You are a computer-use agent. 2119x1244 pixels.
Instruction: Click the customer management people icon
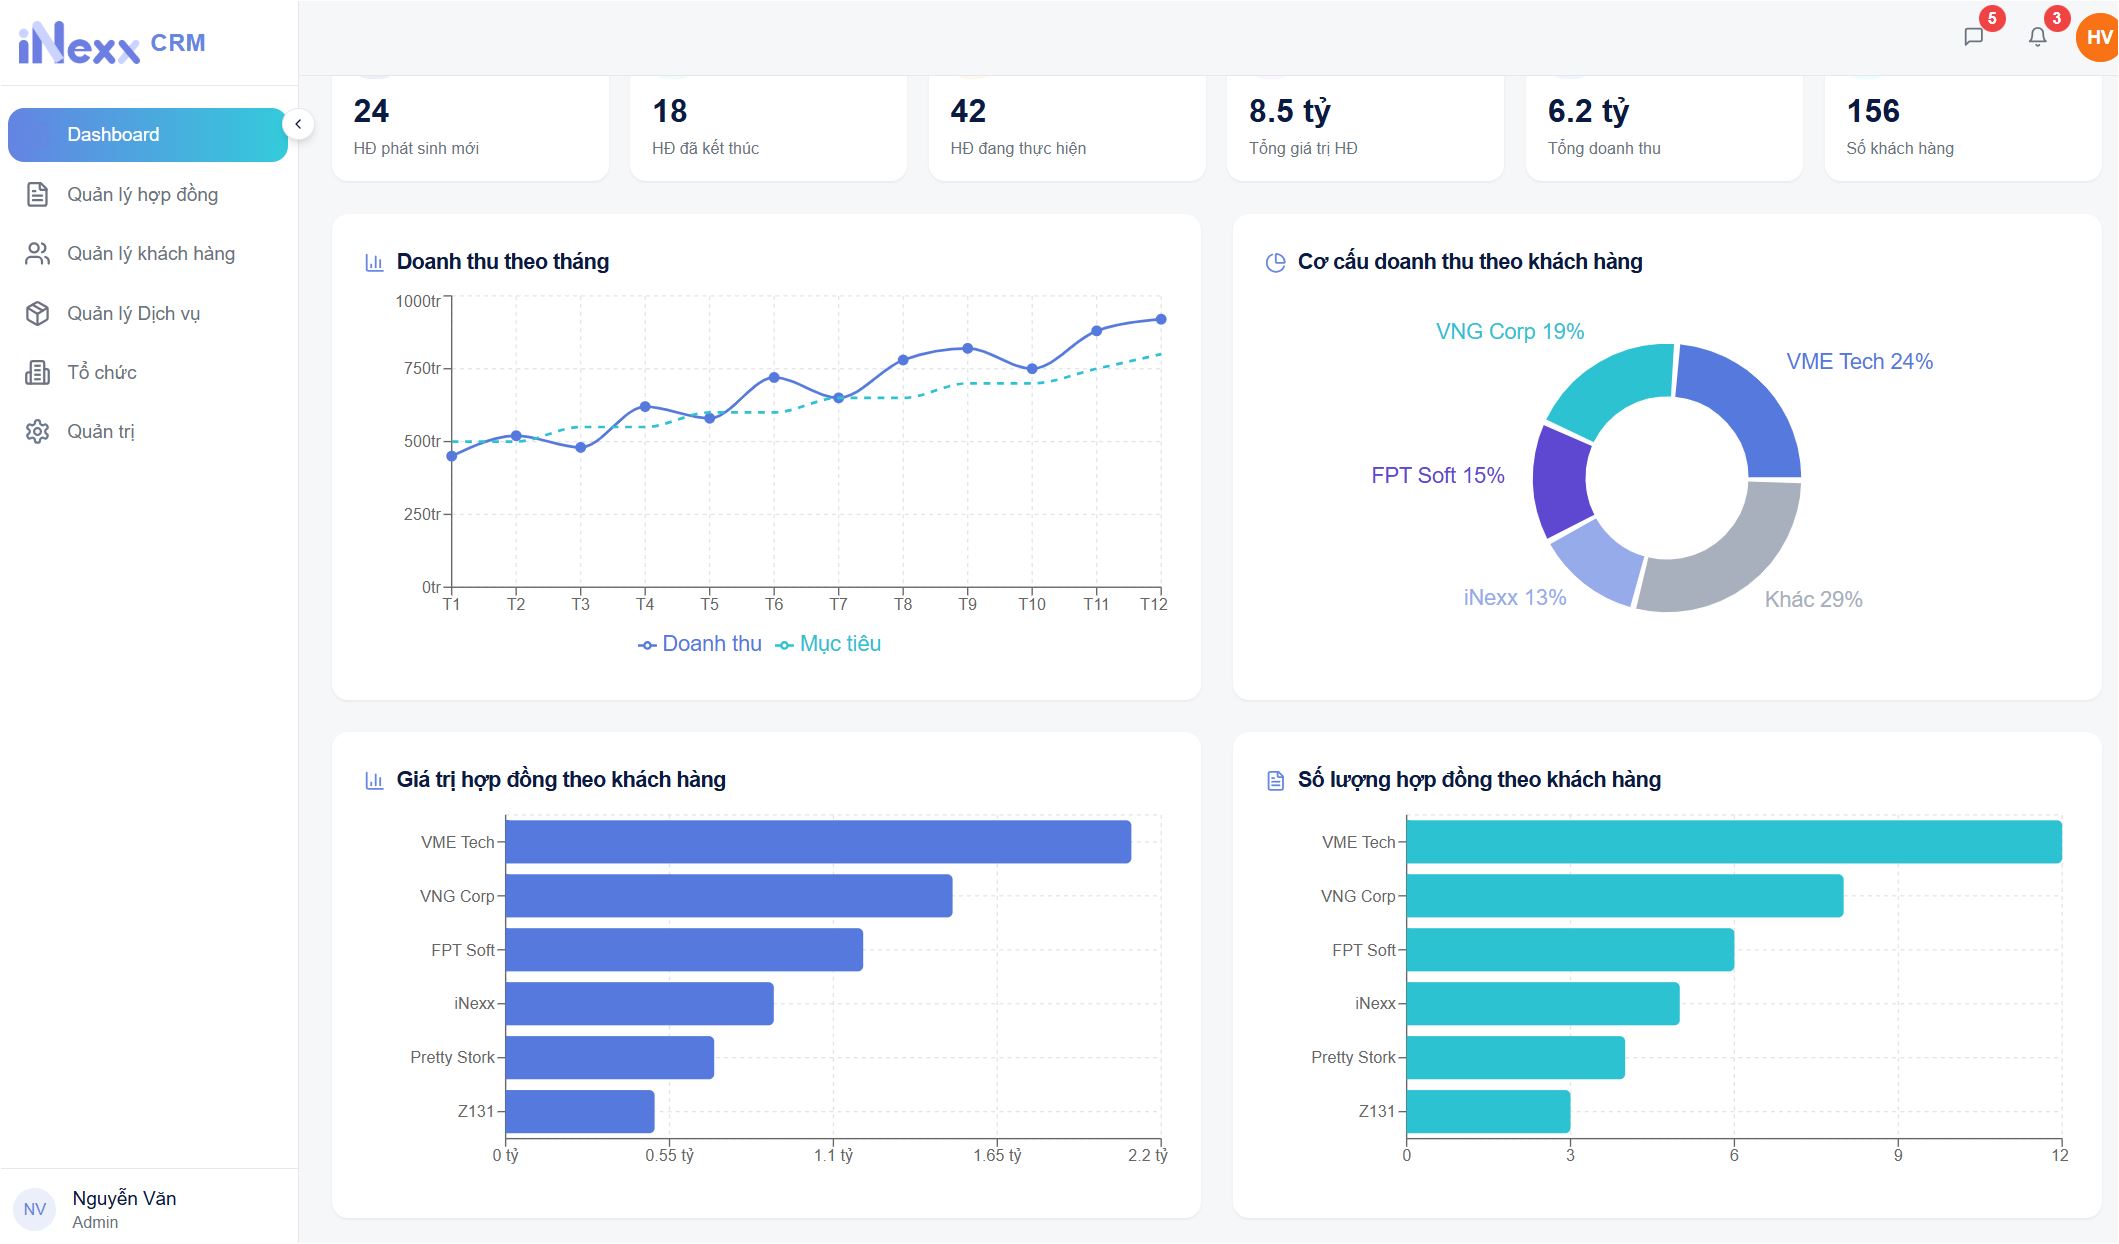point(37,254)
